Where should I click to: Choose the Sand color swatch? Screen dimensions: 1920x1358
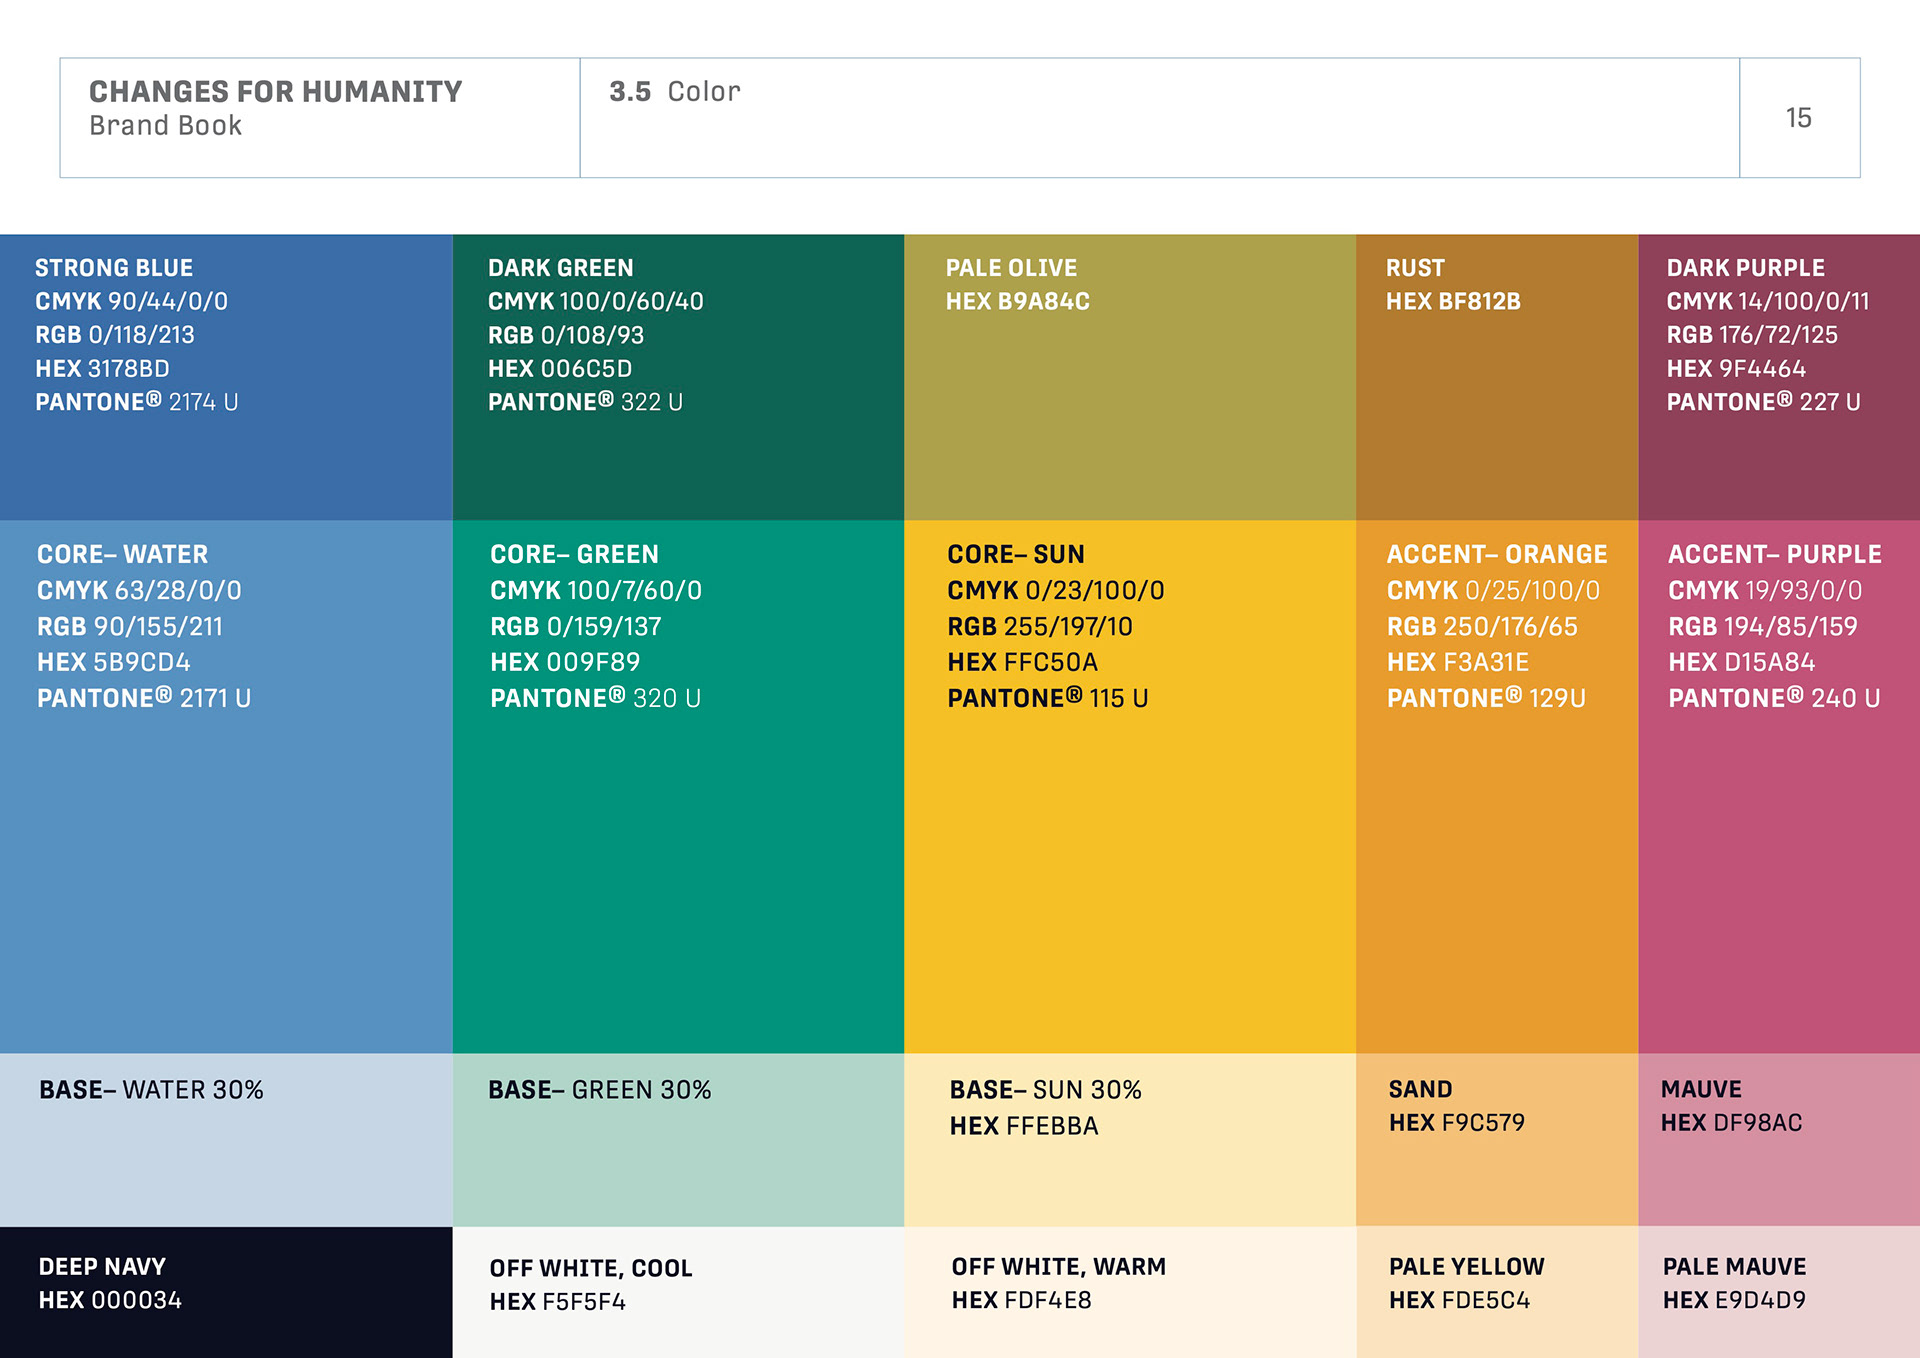coord(1497,1140)
